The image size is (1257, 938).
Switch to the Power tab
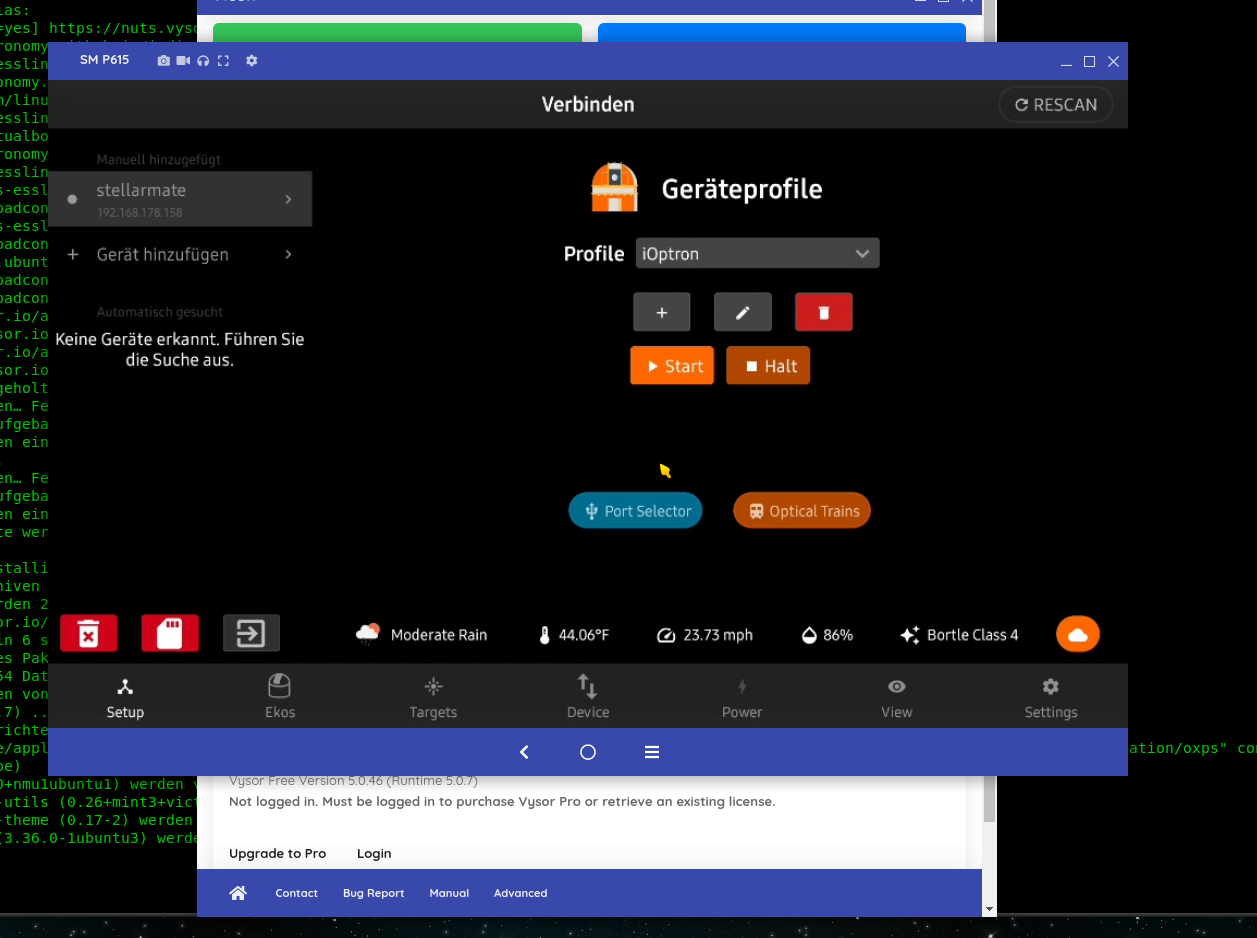tap(742, 698)
